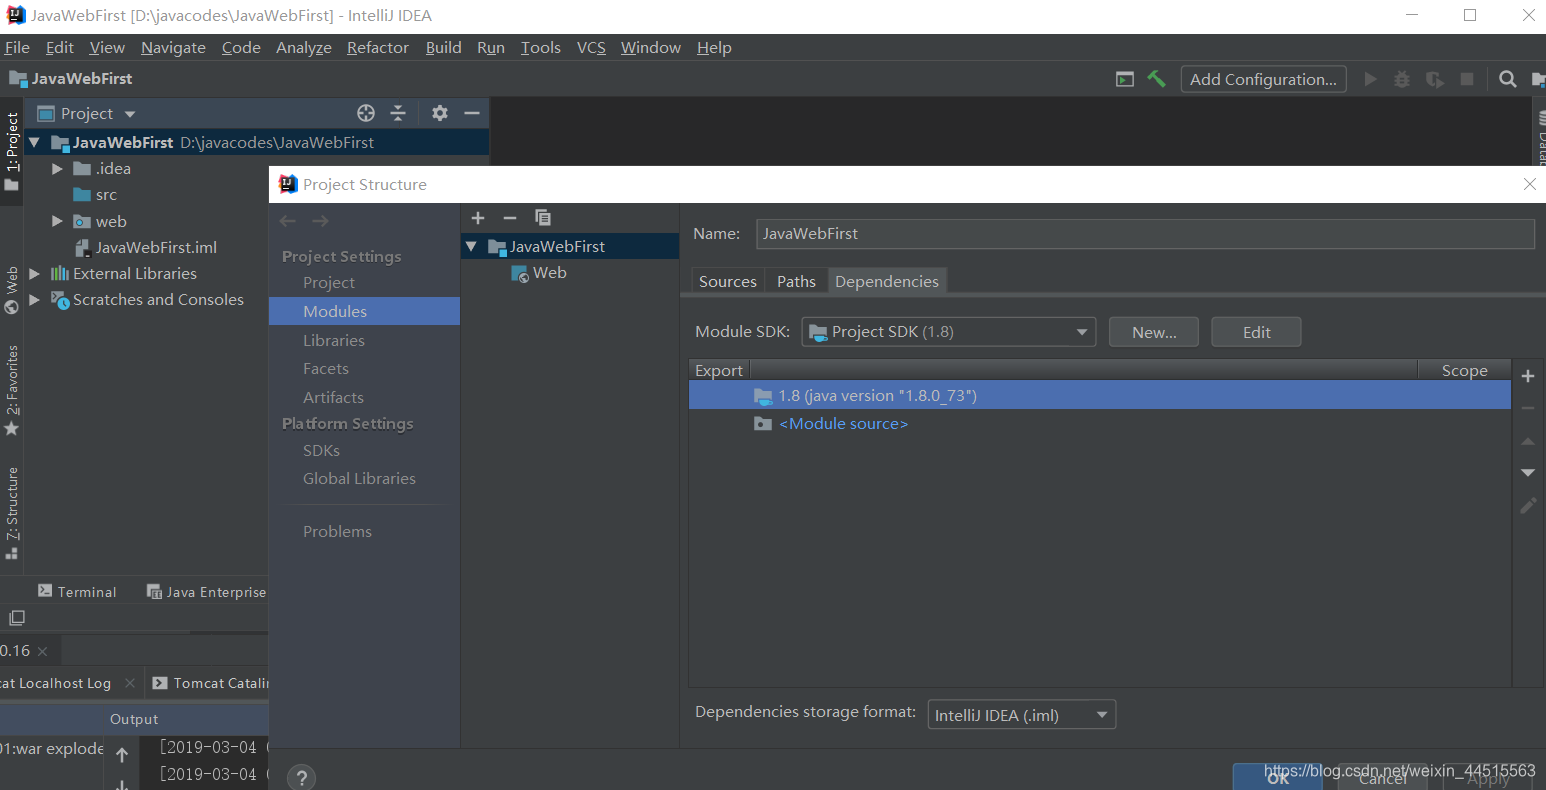Click the toolbar icon left of hammer

(x=1125, y=79)
